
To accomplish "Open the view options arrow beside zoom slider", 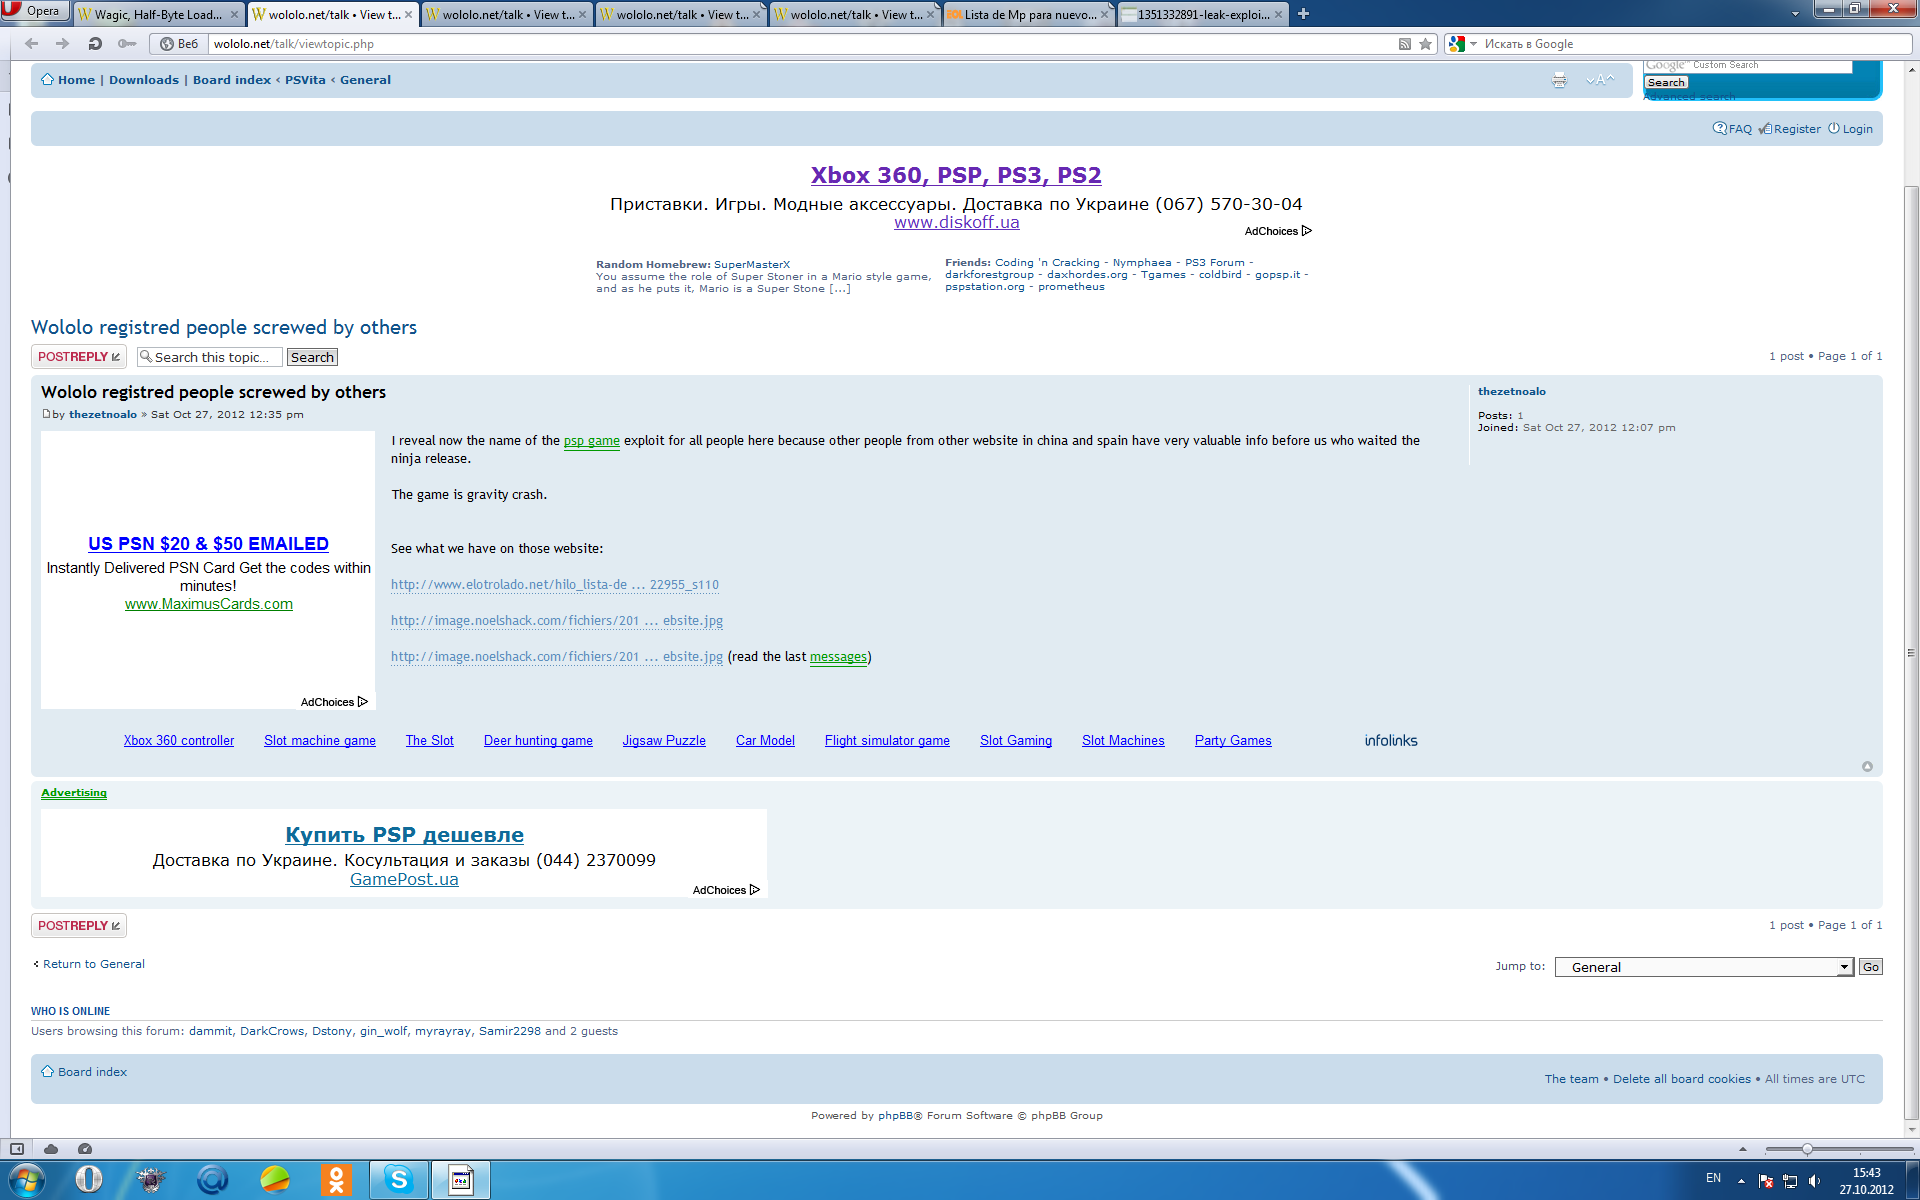I will (x=1743, y=1149).
